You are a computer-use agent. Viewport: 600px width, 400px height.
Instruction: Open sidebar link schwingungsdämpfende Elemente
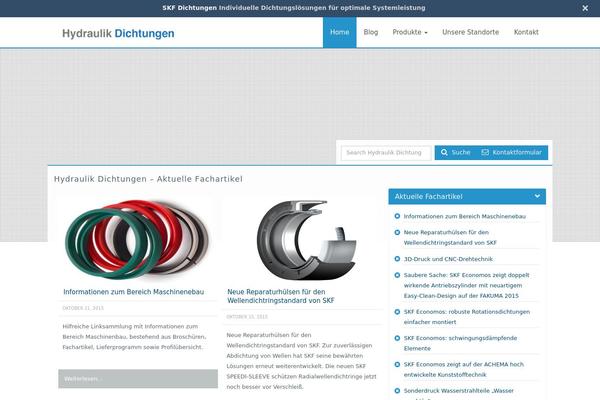[x=460, y=343]
